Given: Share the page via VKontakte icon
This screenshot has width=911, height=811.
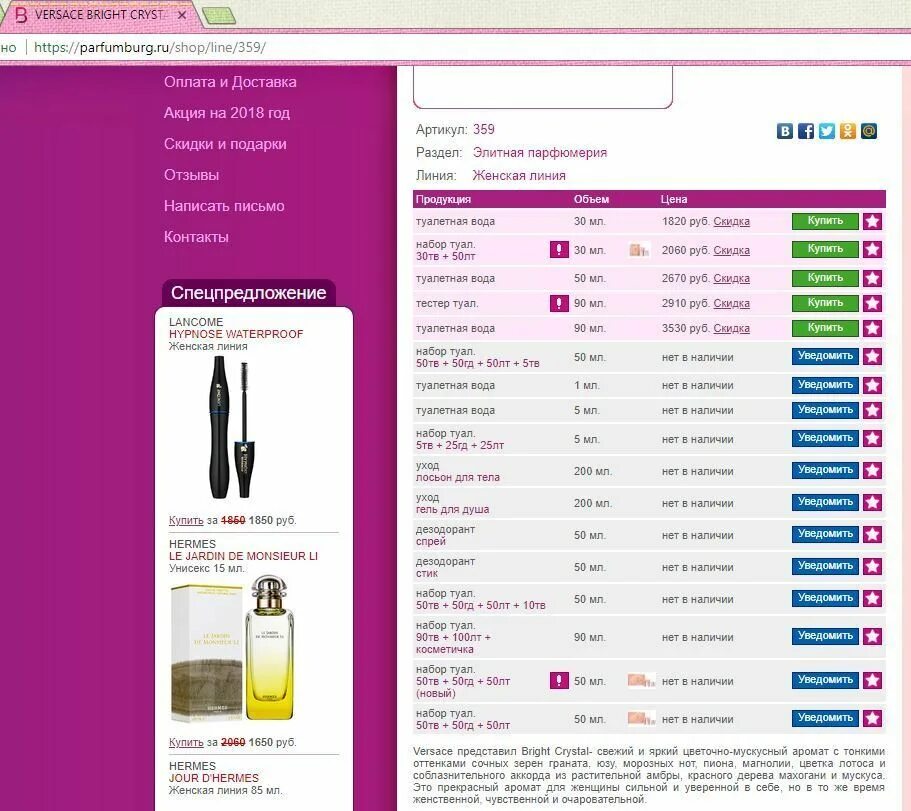Looking at the screenshot, I should click(784, 131).
